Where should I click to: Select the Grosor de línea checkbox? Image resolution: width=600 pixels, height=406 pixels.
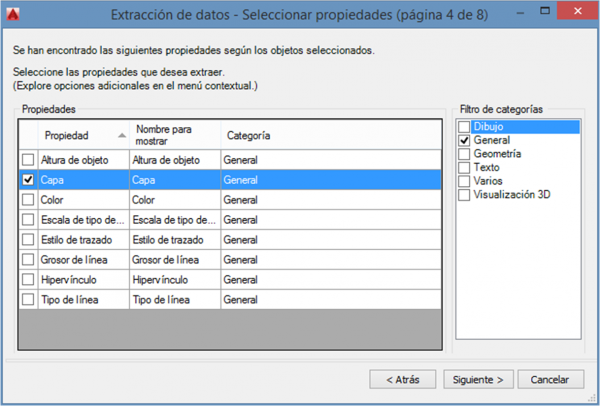click(x=28, y=260)
